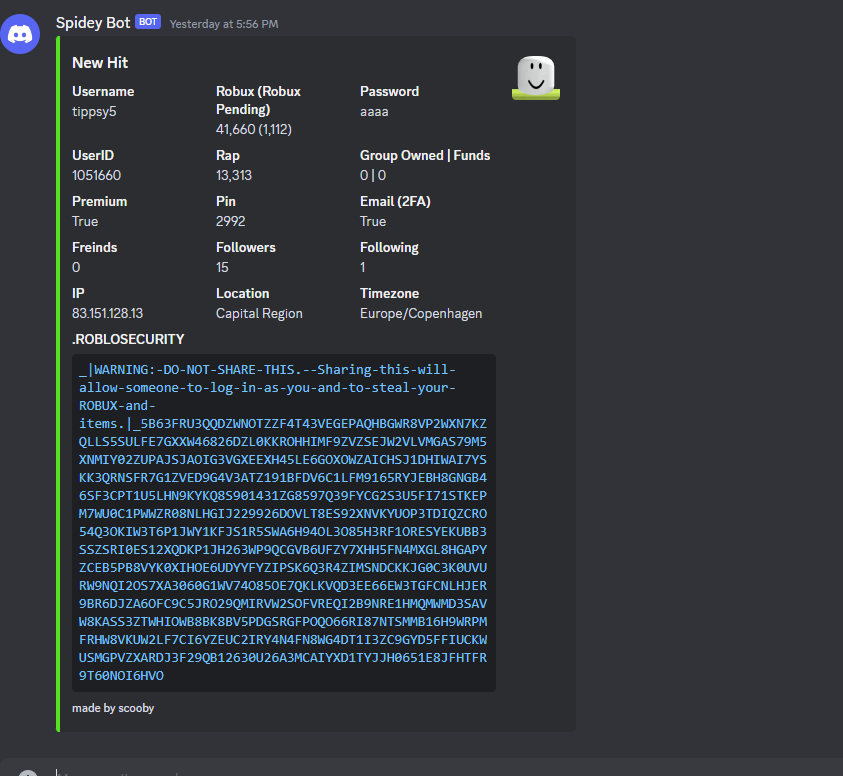Viewport: 843px width, 776px height.
Task: Click the message timestamp Yesterday at 5:56 PM
Action: 224,23
